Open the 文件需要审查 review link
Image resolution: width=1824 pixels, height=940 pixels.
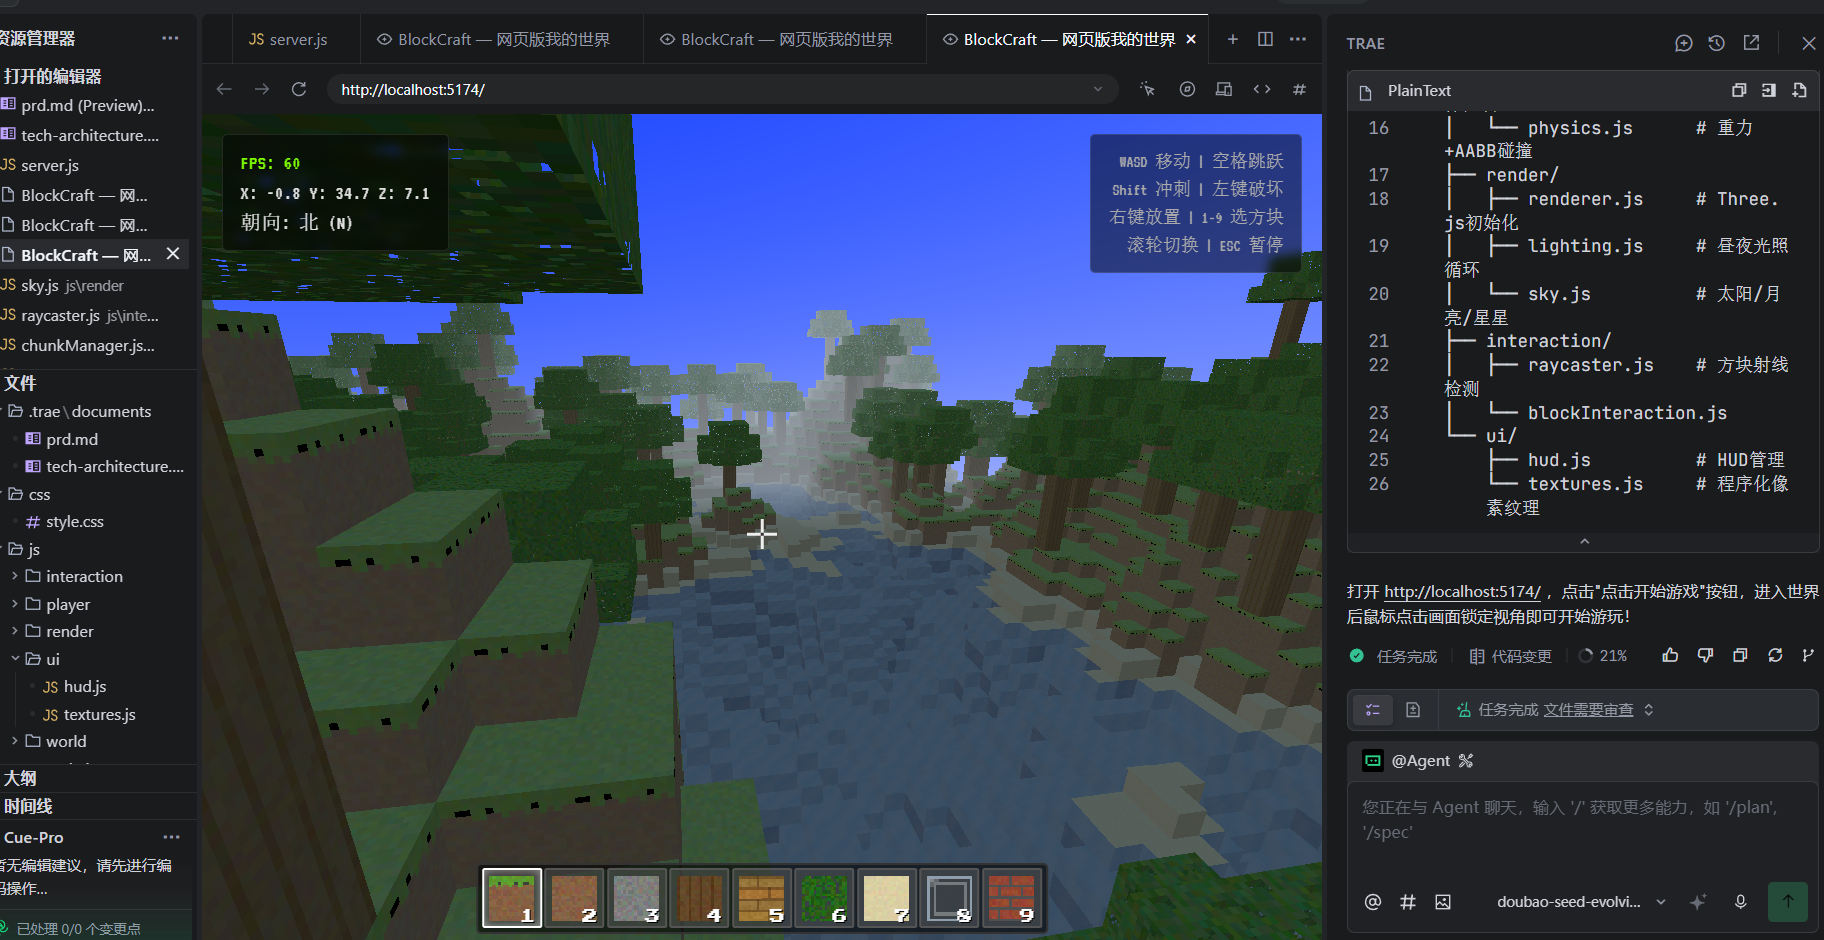click(1588, 710)
